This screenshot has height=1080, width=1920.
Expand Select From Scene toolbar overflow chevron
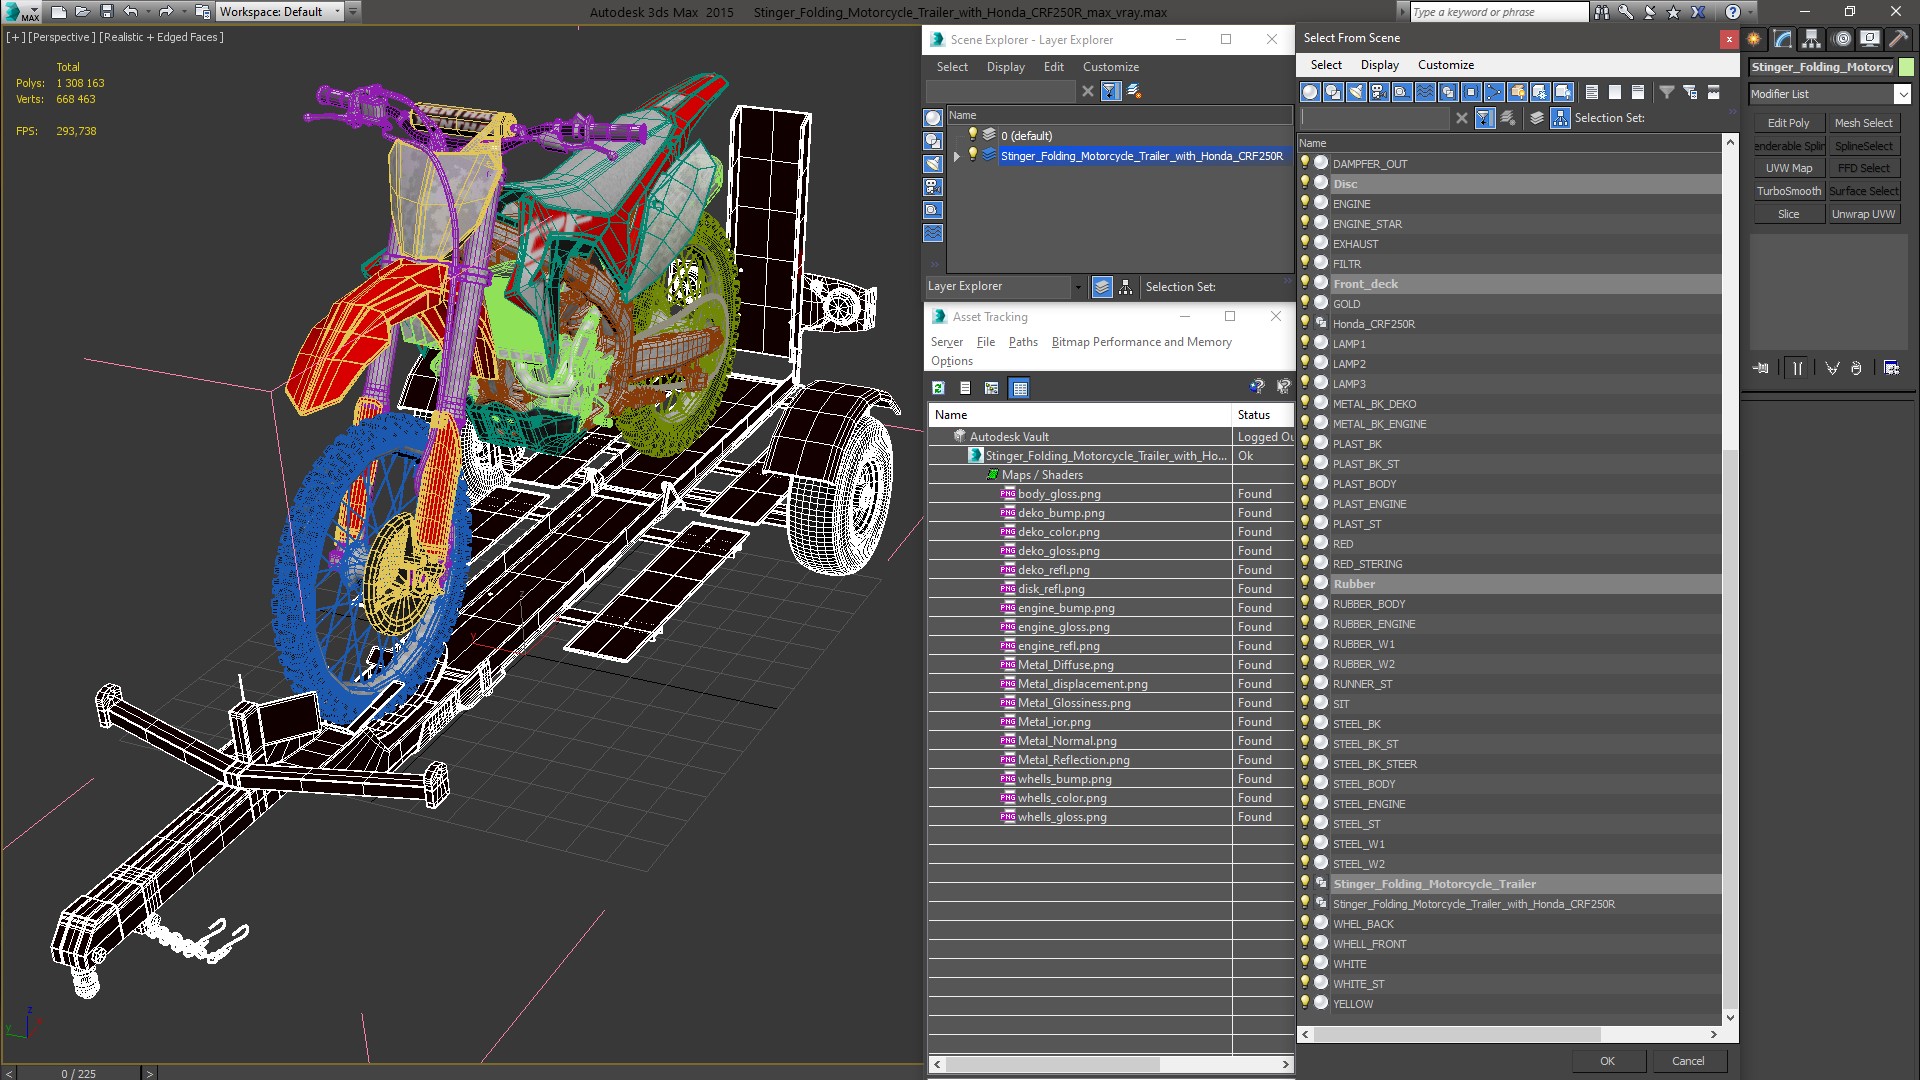(1731, 111)
